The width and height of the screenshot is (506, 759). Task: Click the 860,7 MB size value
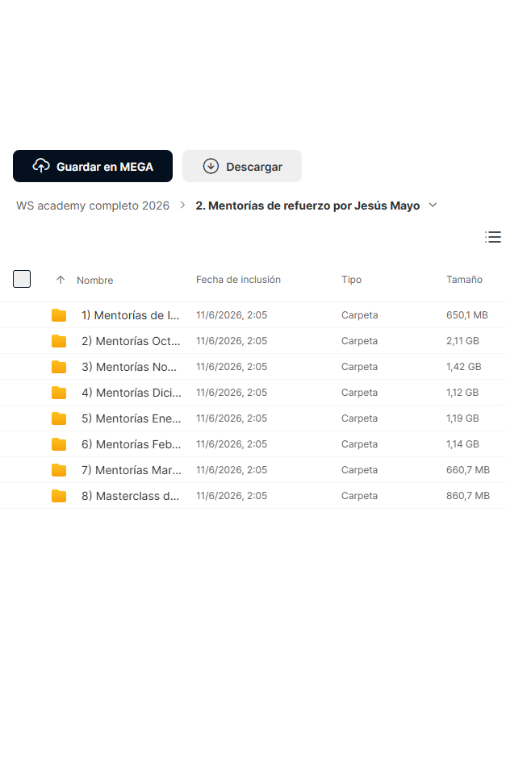point(468,496)
